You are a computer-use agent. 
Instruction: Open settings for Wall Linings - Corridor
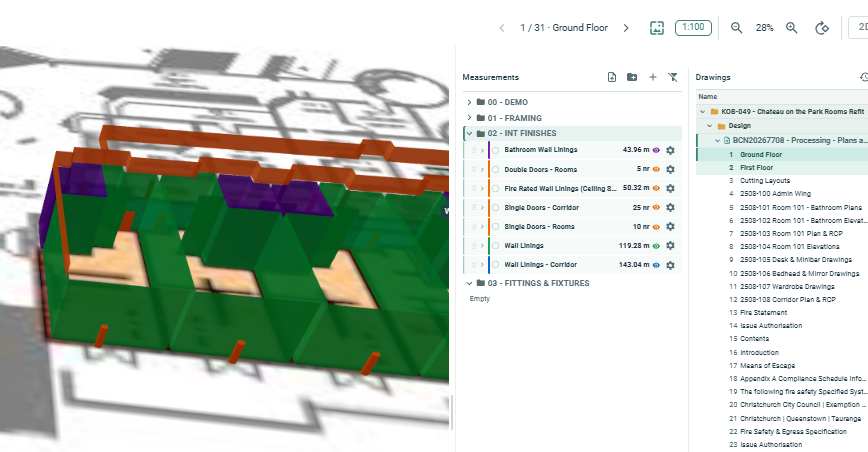pyautogui.click(x=670, y=265)
